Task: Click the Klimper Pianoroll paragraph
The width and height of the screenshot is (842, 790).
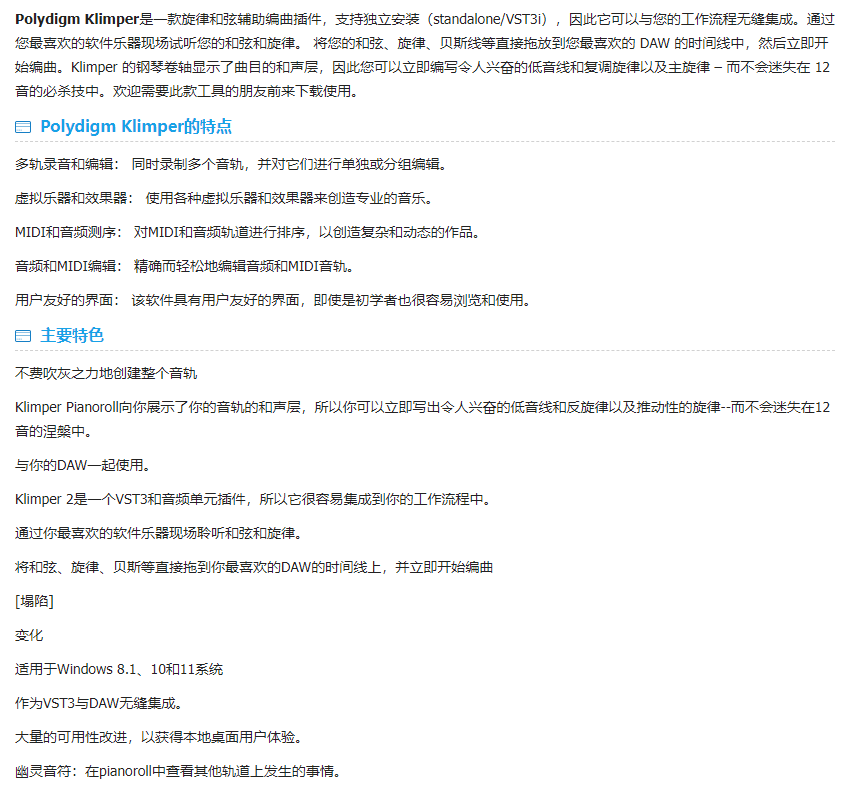Action: 423,419
